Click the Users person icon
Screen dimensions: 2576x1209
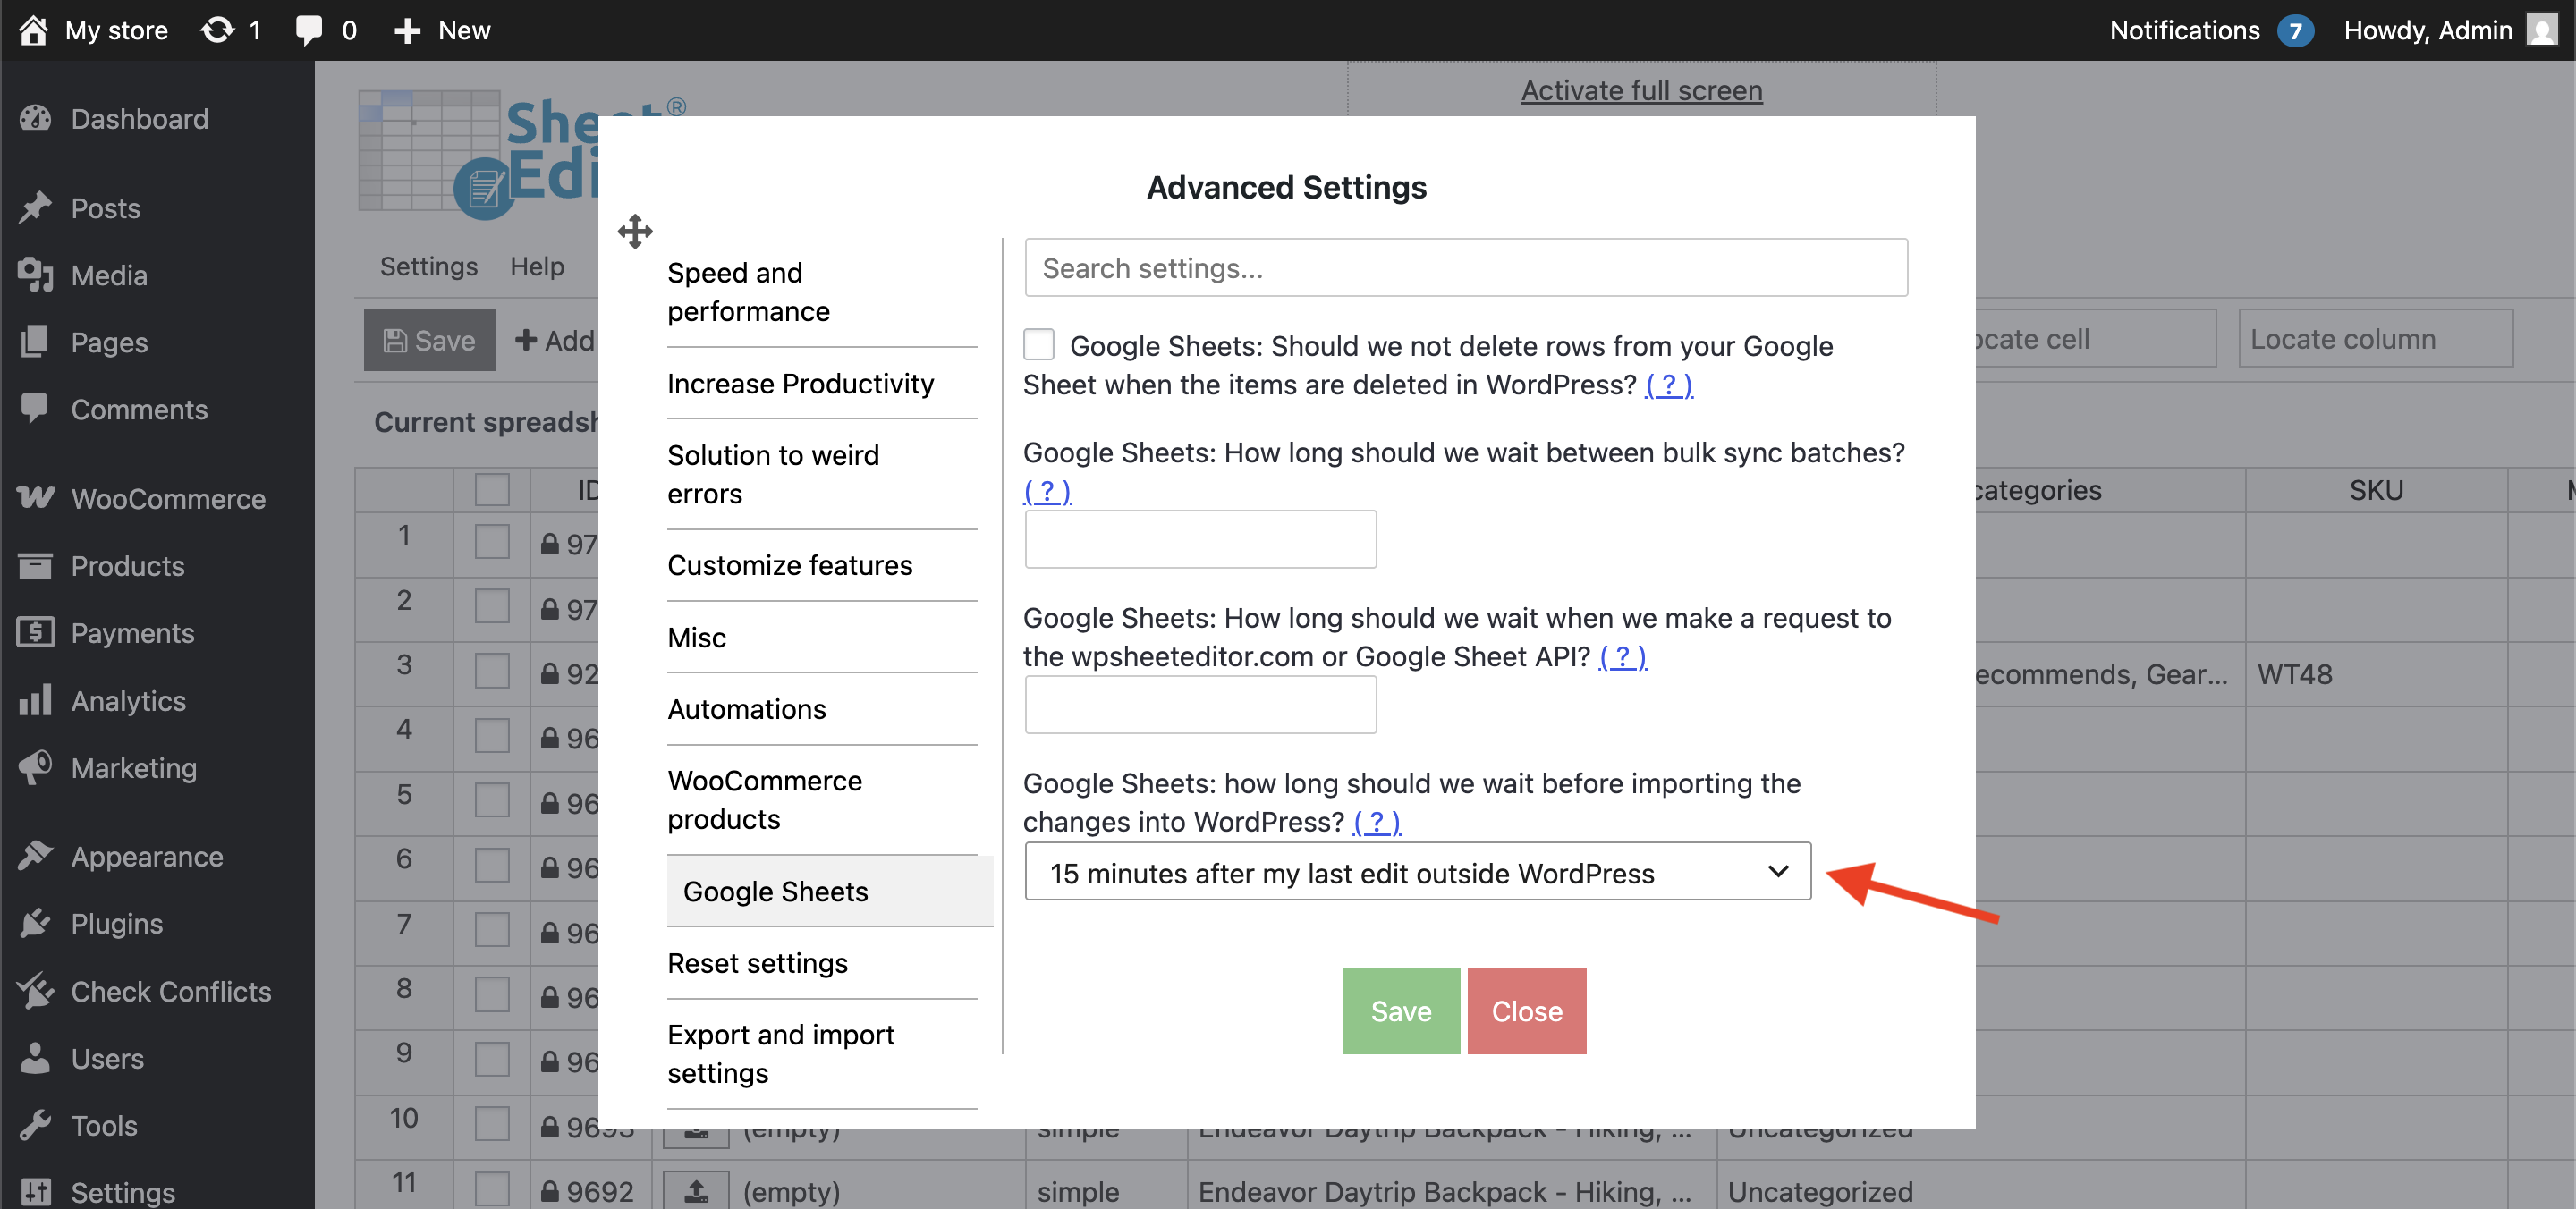click(35, 1058)
